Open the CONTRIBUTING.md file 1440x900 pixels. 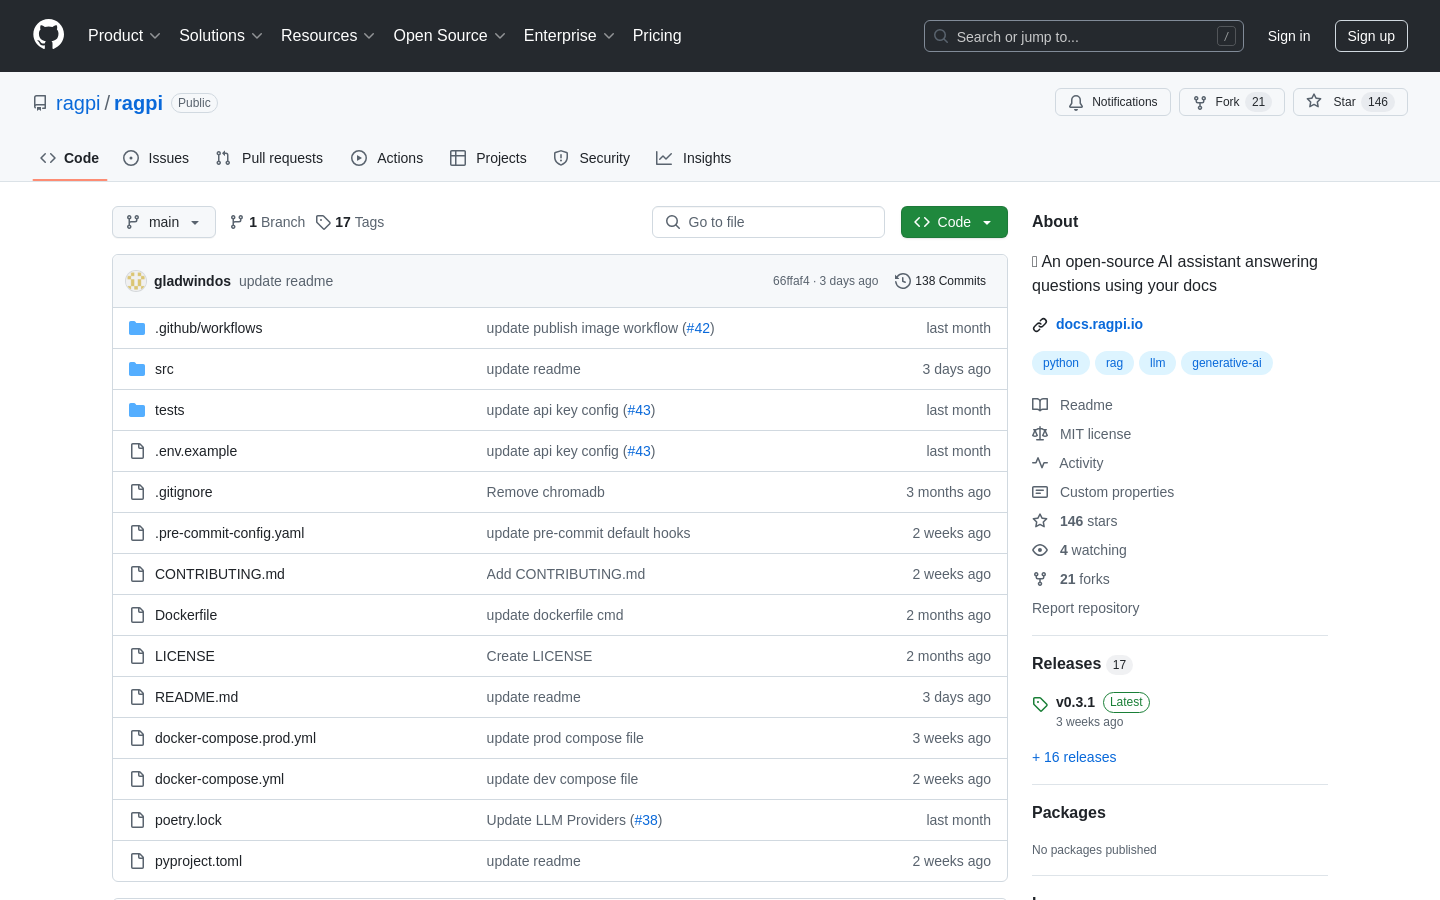point(220,574)
